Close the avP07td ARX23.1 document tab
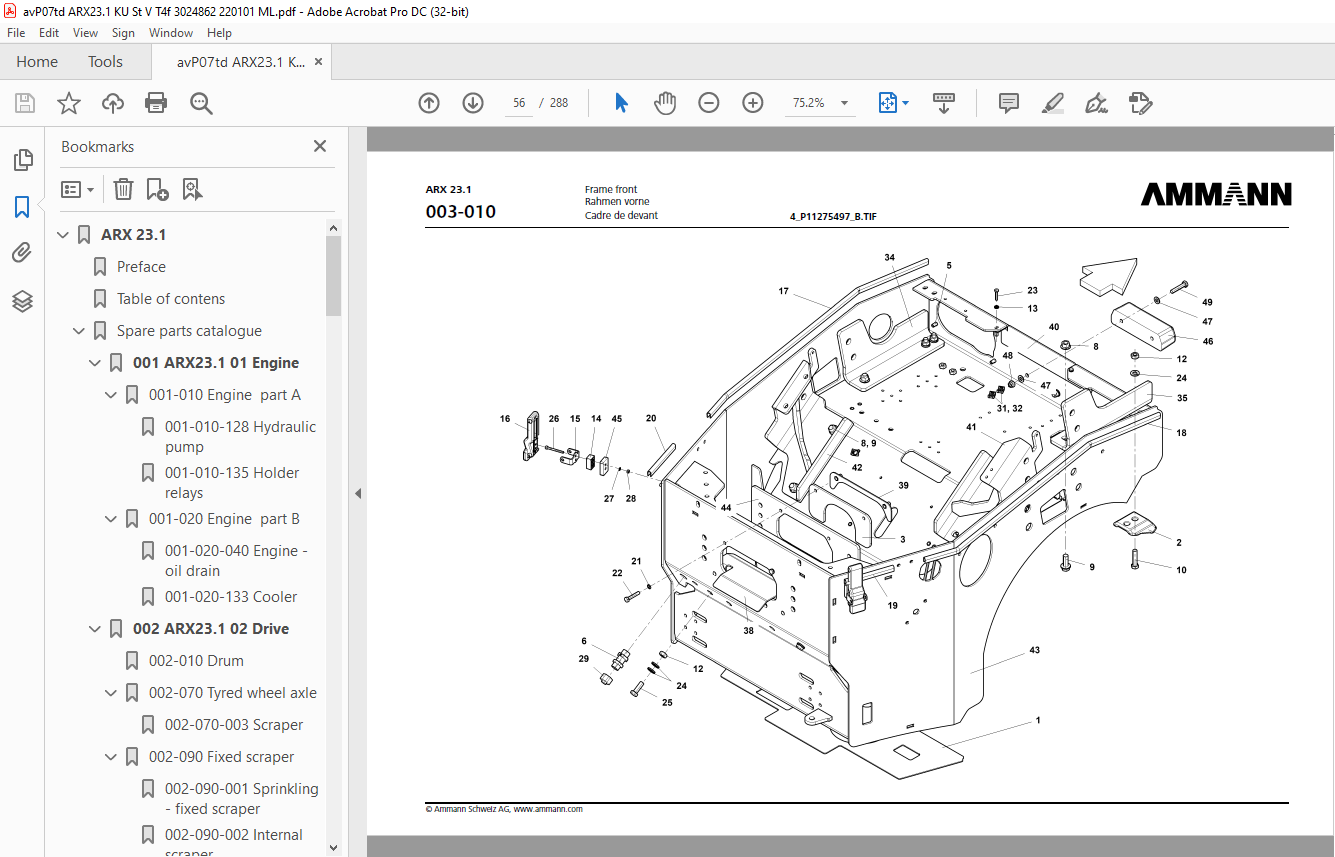 [319, 62]
